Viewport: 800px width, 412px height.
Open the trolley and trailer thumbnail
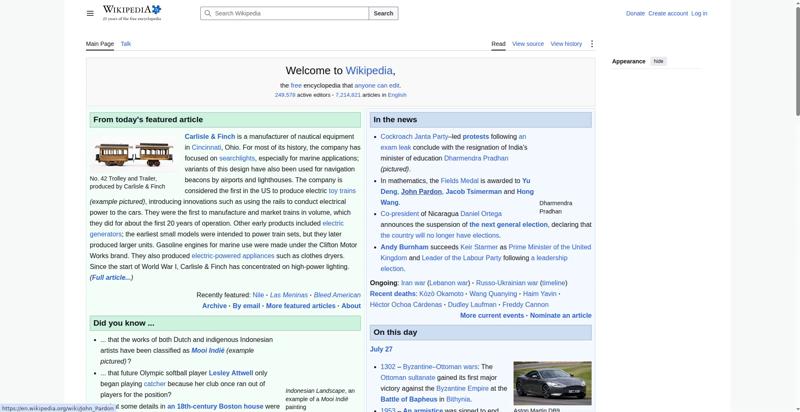pos(134,153)
